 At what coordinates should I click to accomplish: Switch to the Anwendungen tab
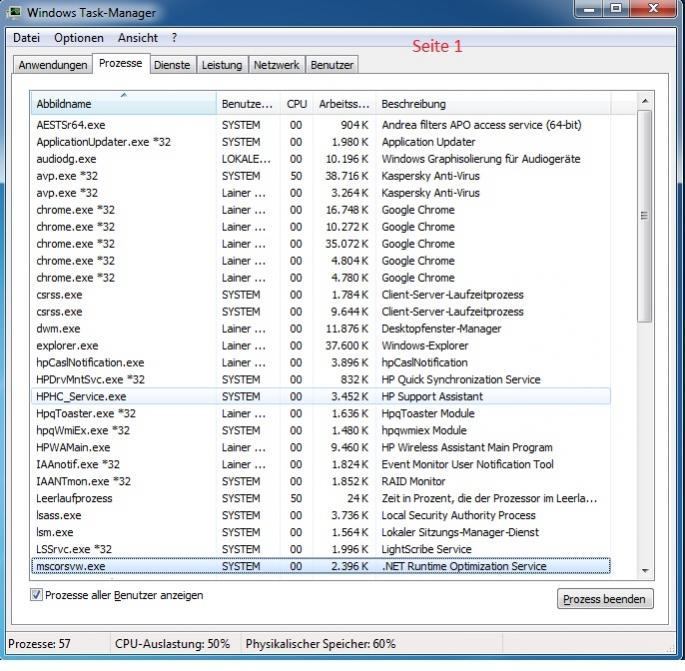pos(52,65)
